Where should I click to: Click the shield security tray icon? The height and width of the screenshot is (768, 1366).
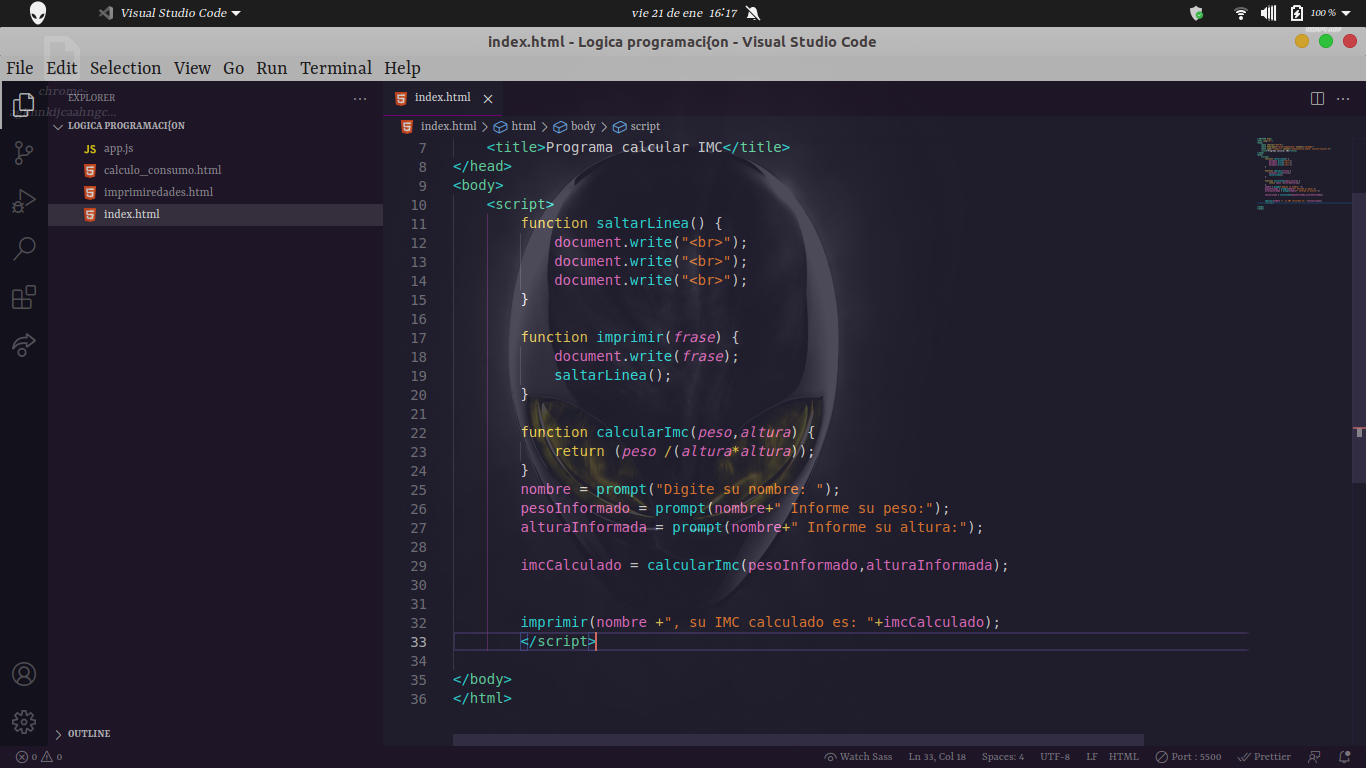[1196, 13]
